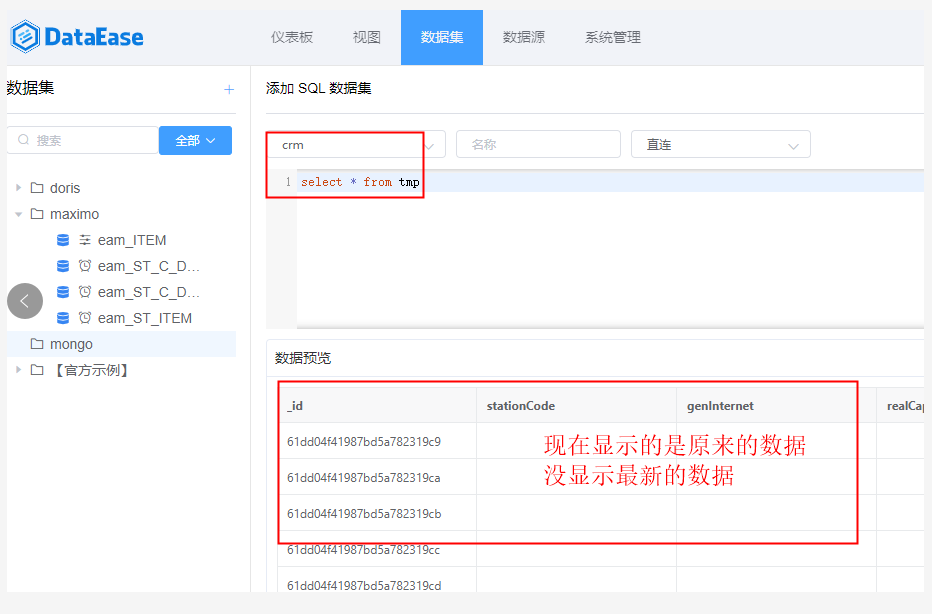Click the doris folder icon
932x614 pixels.
(x=37, y=188)
